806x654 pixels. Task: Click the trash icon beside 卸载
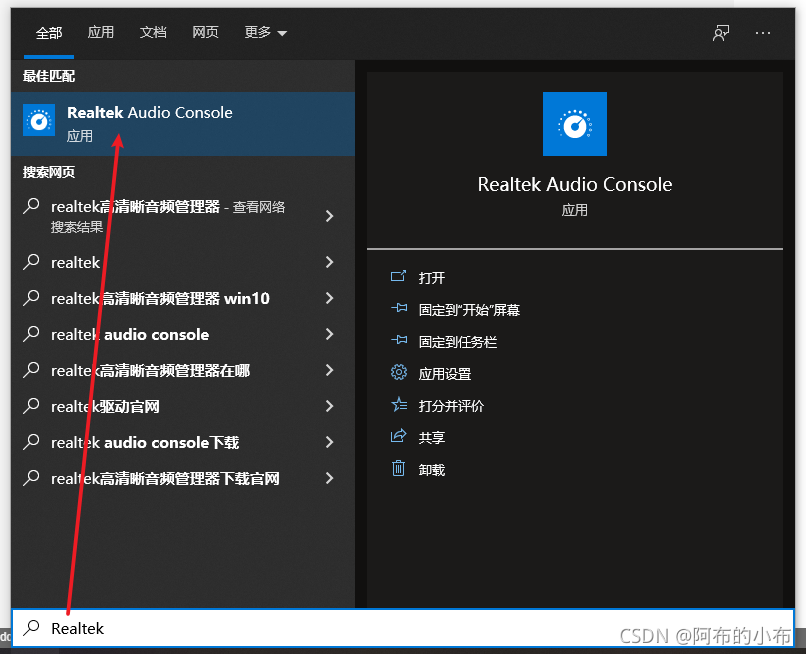398,468
